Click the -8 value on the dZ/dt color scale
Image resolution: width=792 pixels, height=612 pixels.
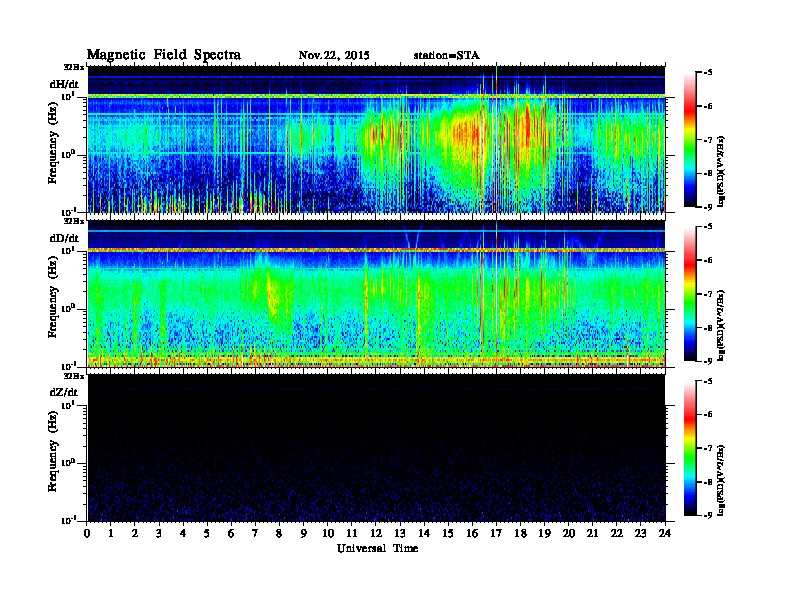[x=708, y=481]
